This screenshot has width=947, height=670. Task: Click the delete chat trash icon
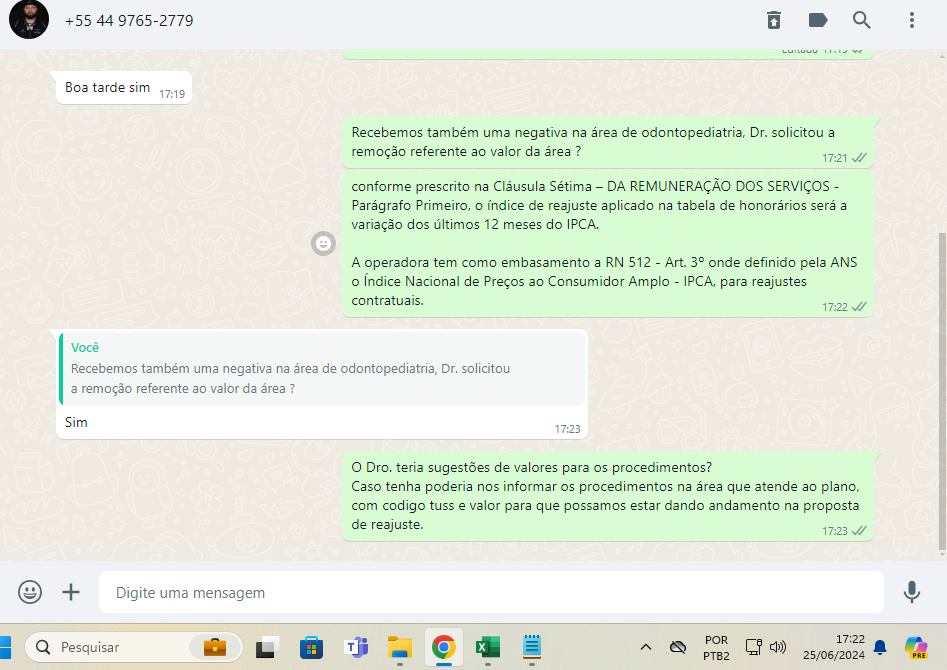[774, 20]
